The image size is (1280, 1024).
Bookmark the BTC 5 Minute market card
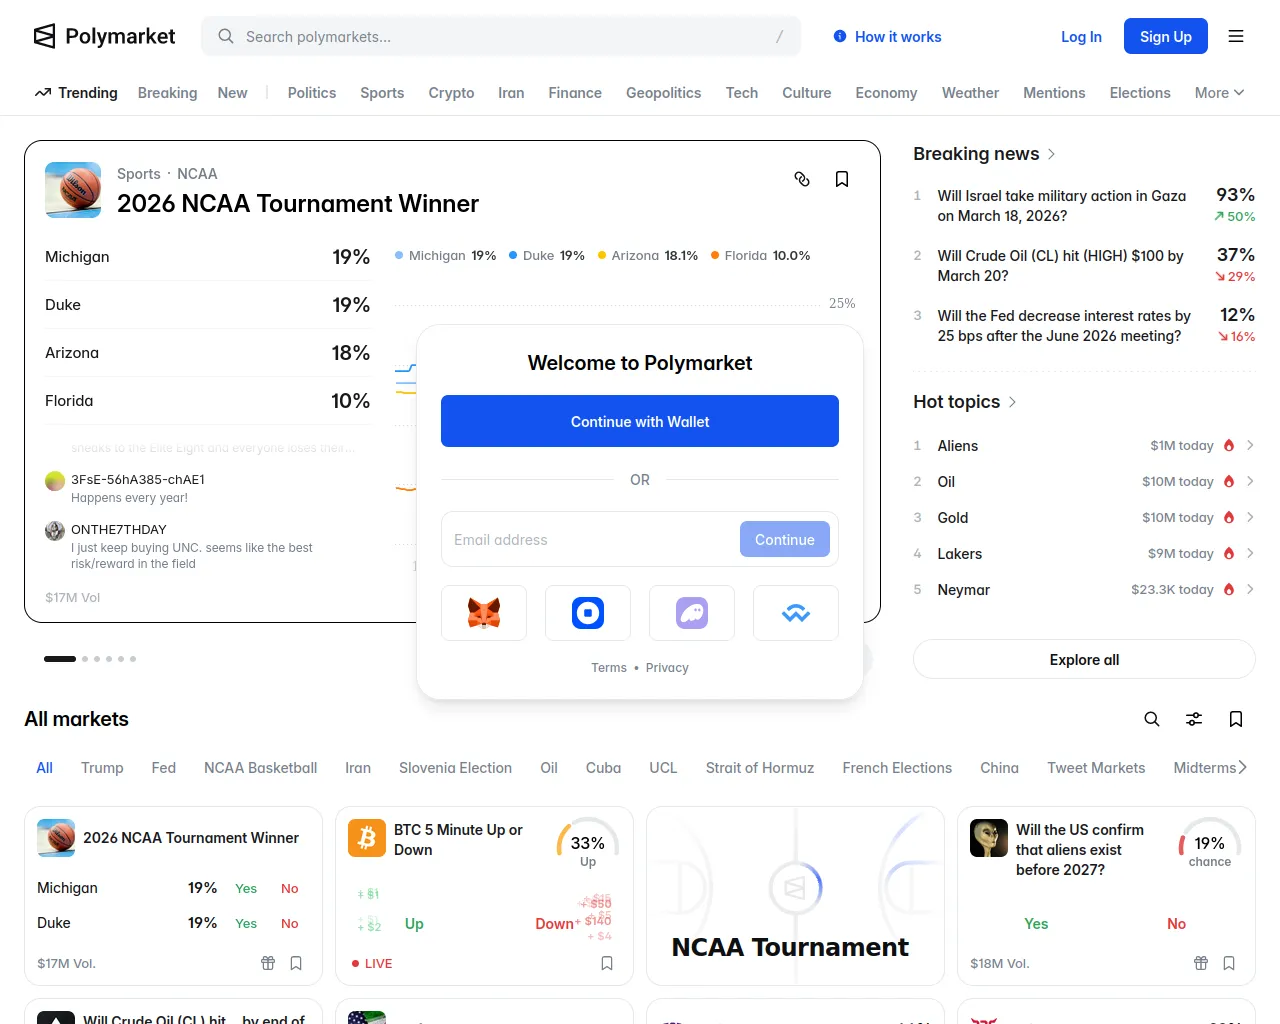607,963
